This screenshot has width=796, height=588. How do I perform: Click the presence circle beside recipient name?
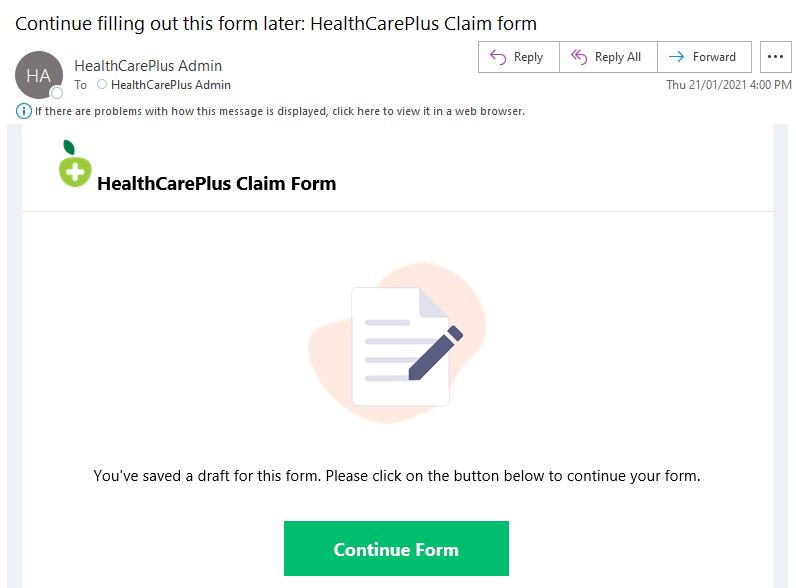coord(102,84)
